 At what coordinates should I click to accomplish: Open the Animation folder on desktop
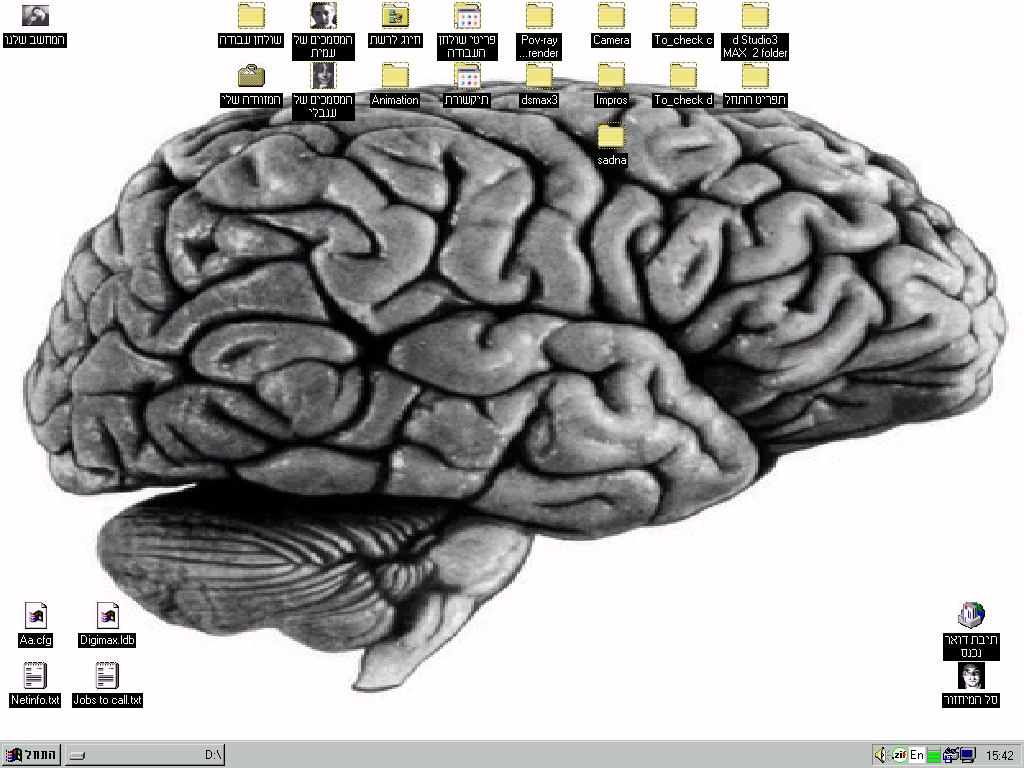coord(395,77)
